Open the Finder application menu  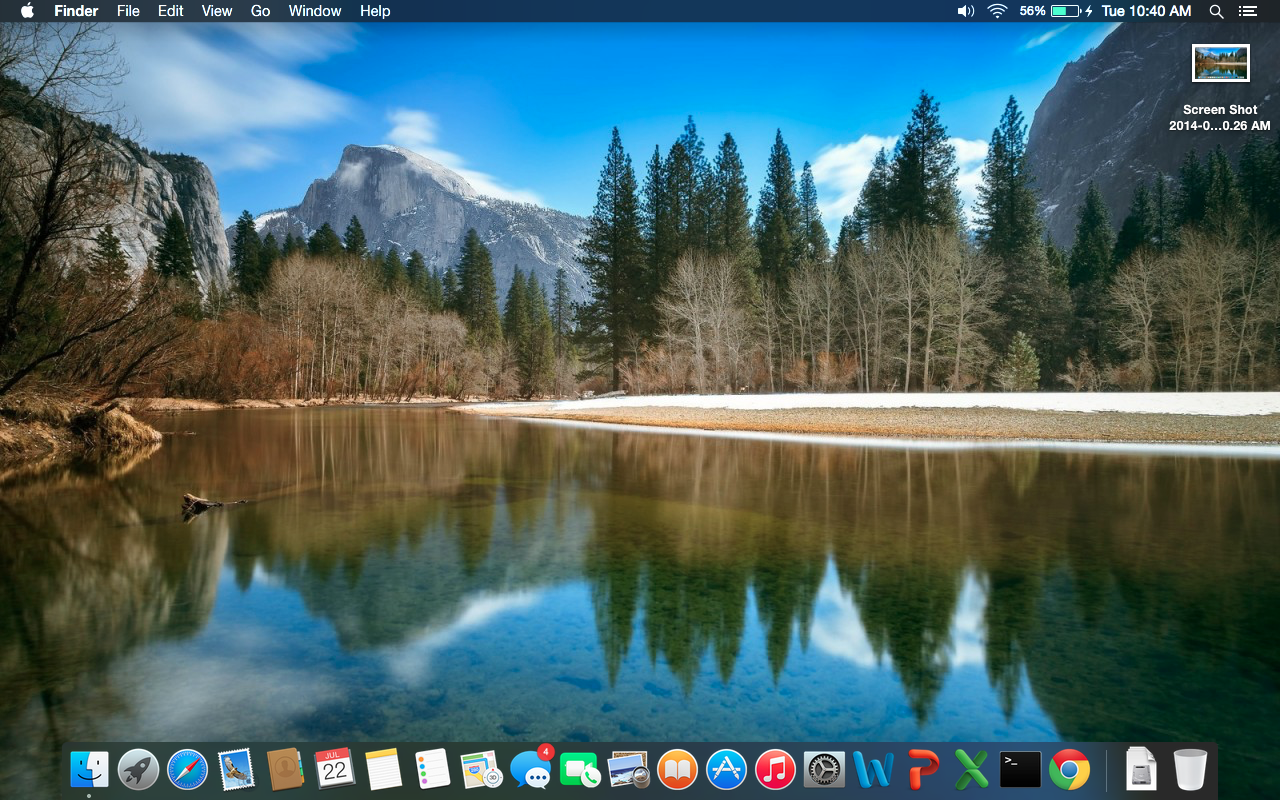pyautogui.click(x=76, y=11)
